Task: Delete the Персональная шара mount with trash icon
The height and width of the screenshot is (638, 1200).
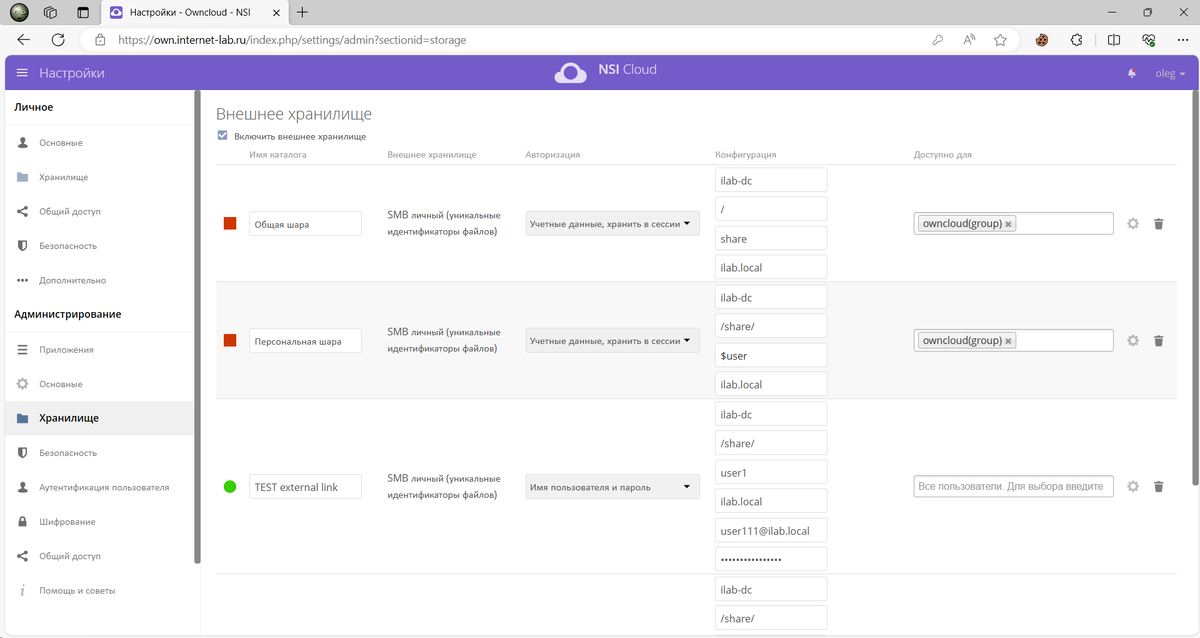Action: [x=1158, y=340]
